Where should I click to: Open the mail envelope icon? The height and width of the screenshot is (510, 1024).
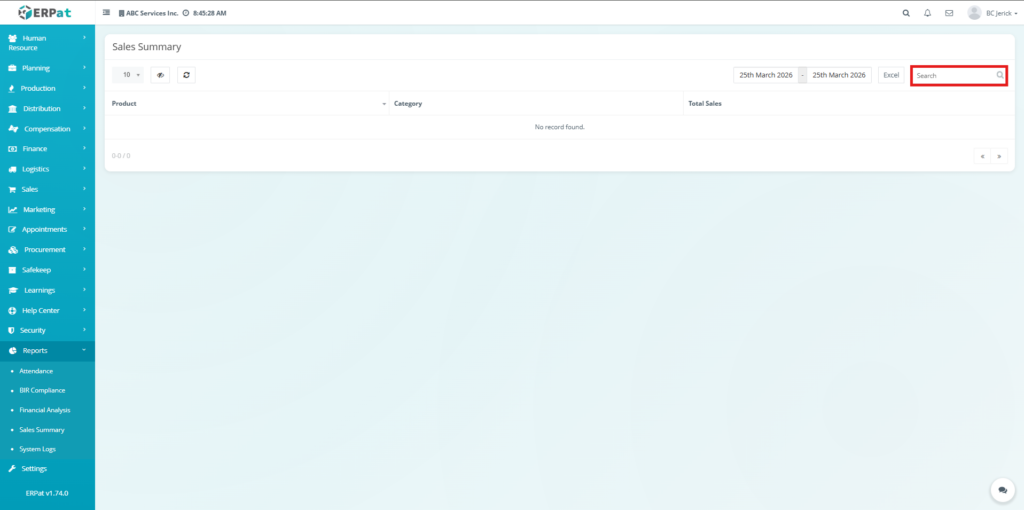949,13
